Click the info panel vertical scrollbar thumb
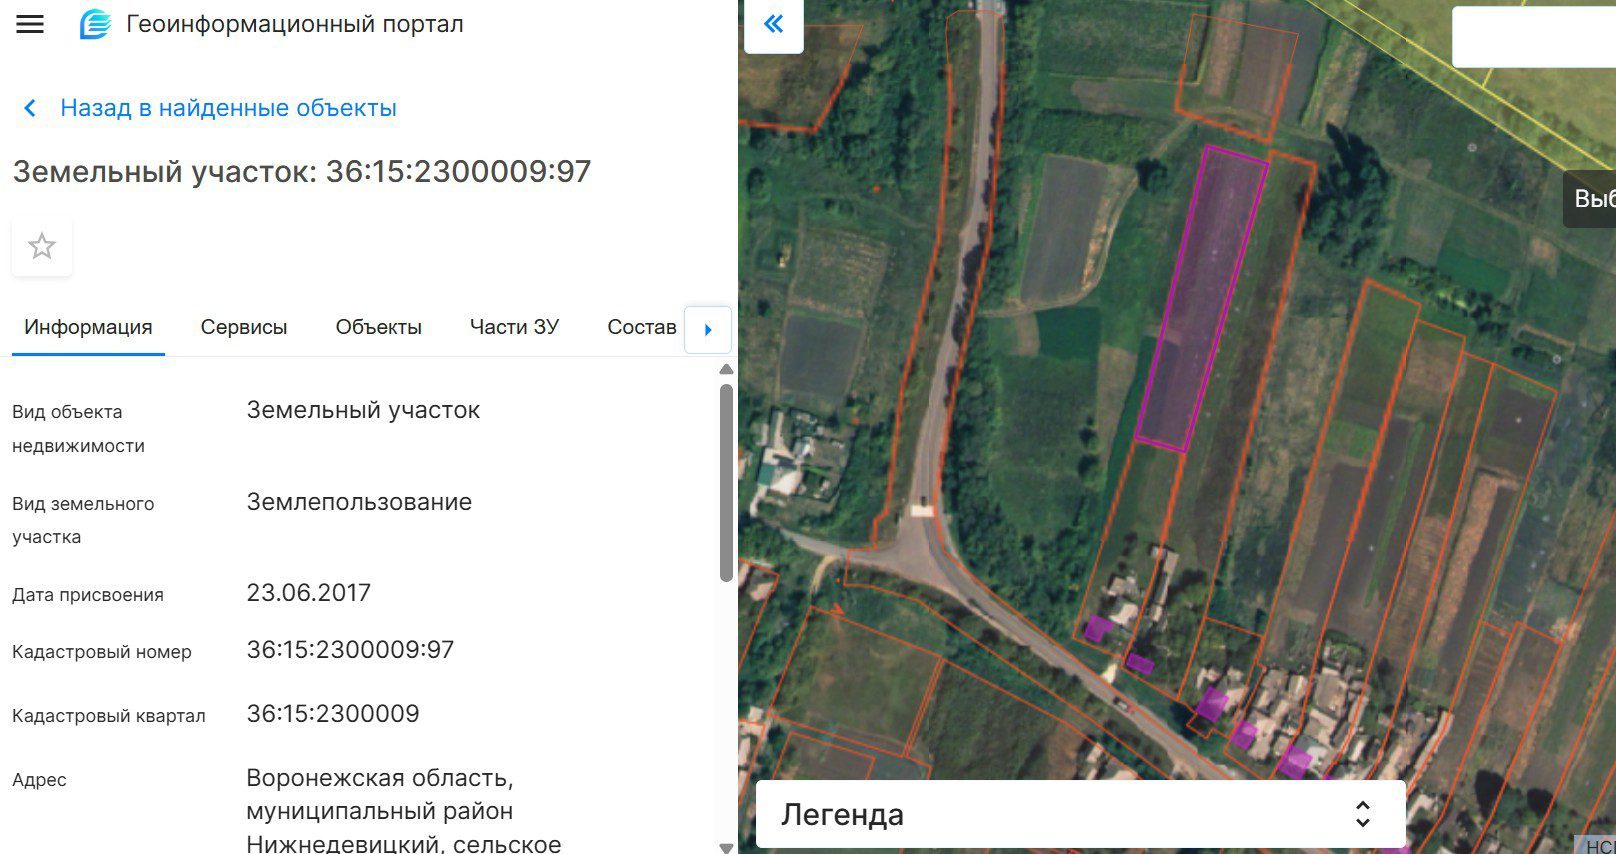The width and height of the screenshot is (1616, 854). 727,483
